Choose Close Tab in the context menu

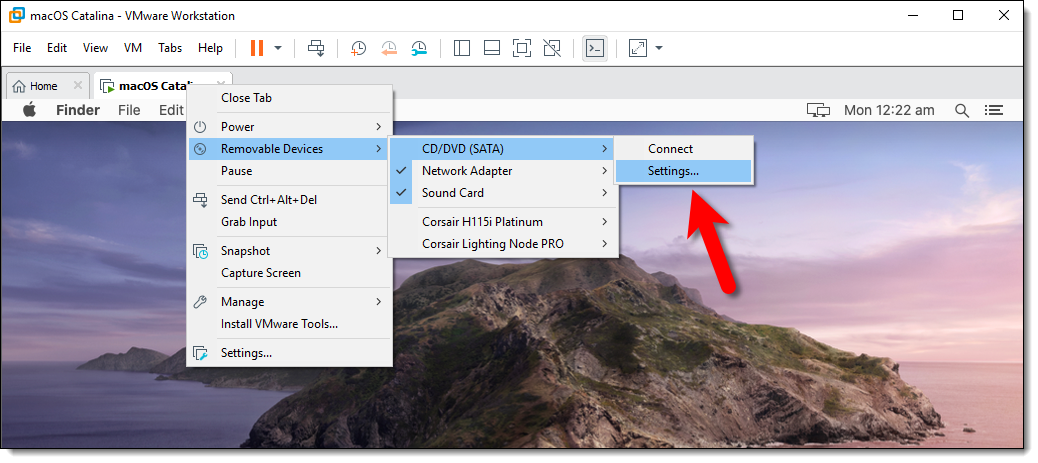click(289, 98)
